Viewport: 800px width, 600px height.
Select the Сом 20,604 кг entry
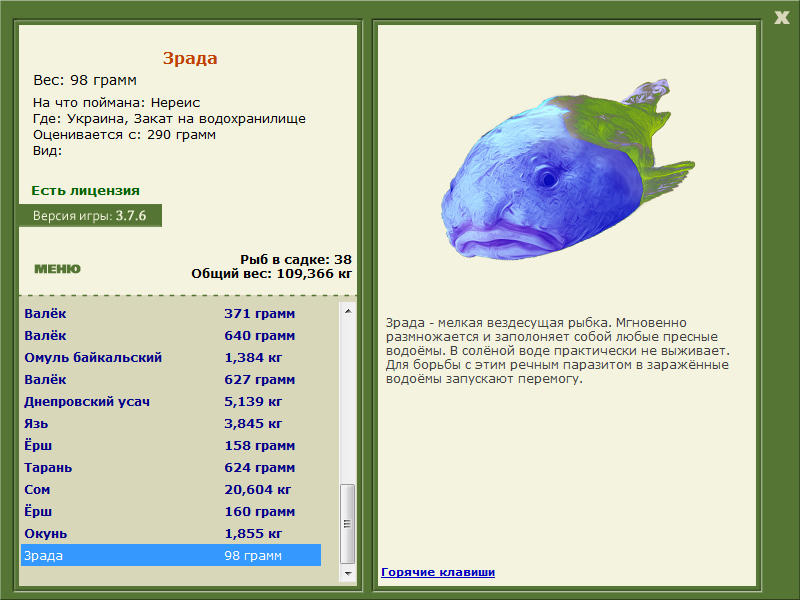171,489
